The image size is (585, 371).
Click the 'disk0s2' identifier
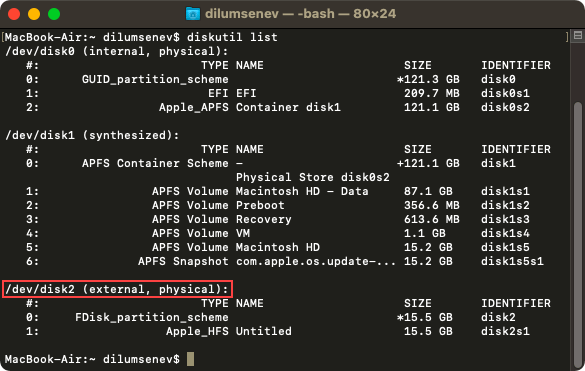[x=505, y=107]
